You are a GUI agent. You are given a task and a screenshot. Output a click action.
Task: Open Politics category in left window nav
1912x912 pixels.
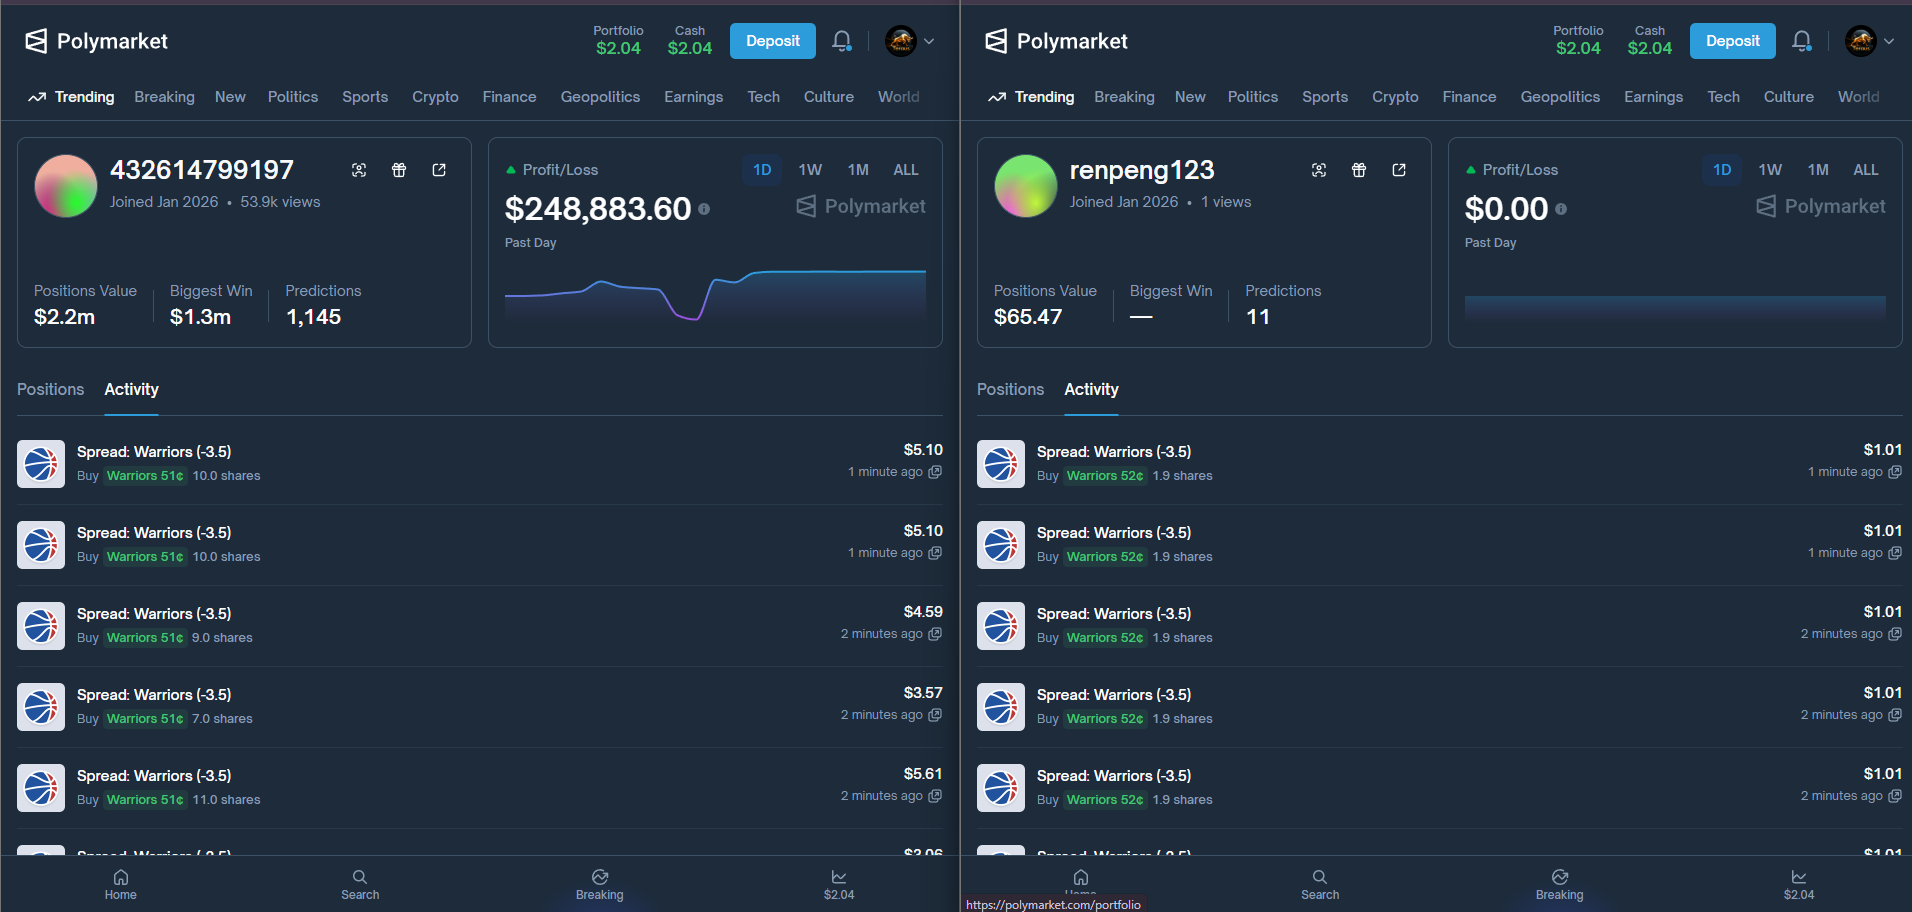tap(293, 97)
